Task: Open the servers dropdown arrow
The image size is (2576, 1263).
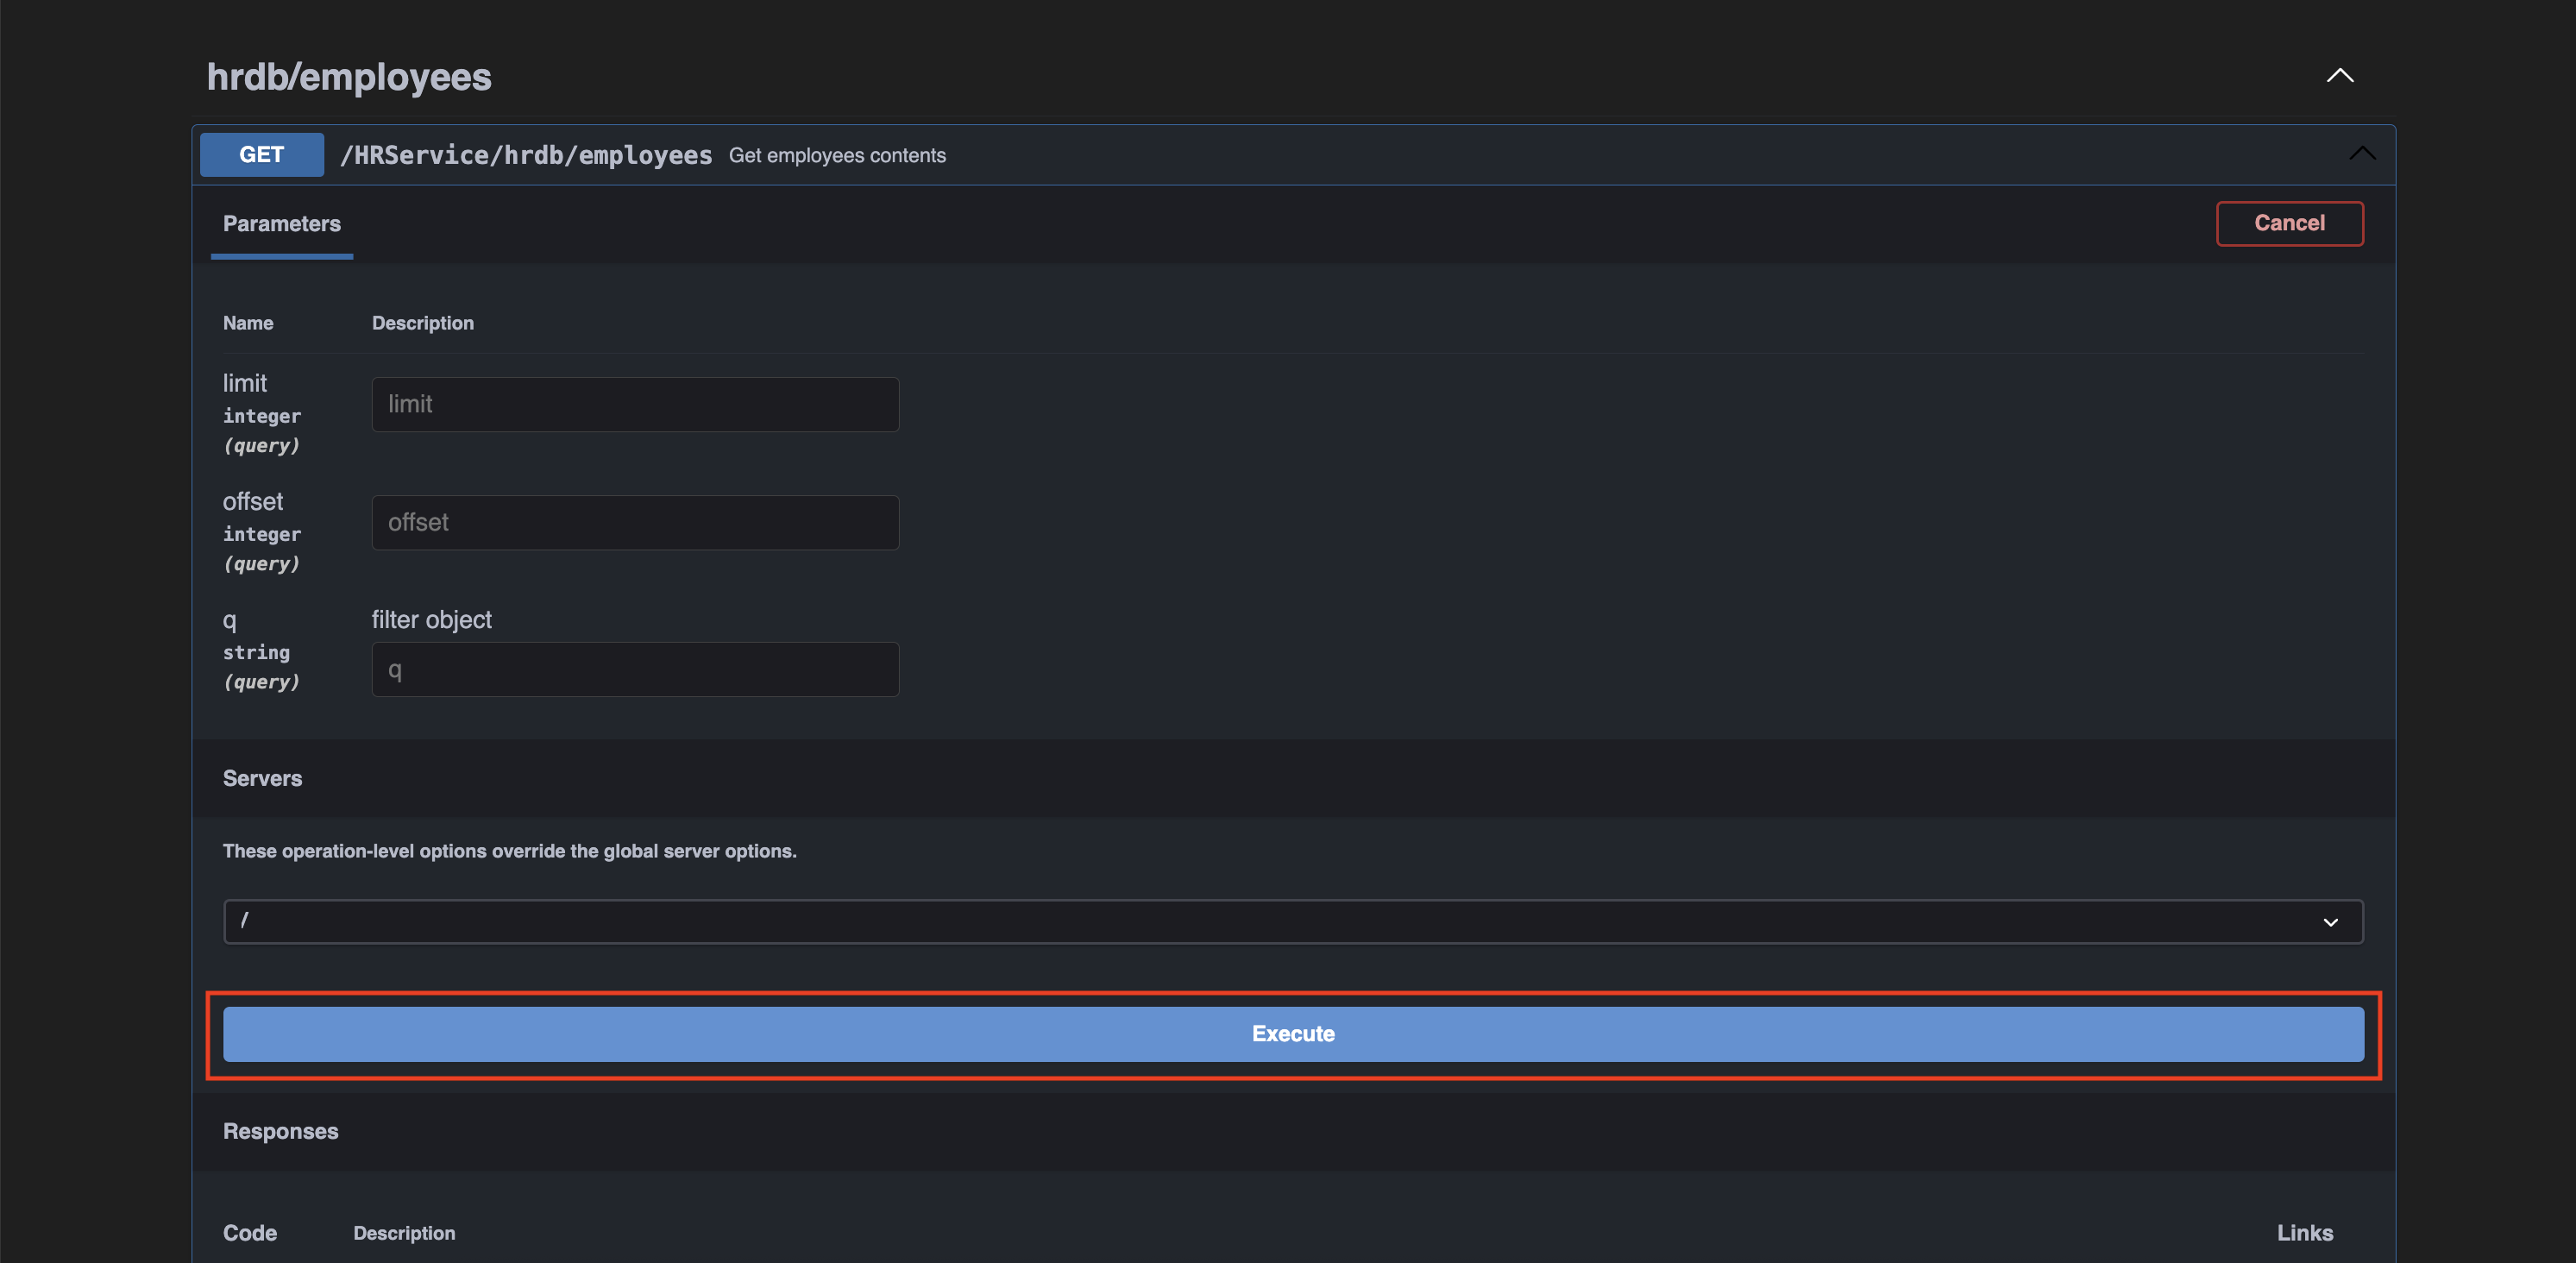Action: 2329,922
